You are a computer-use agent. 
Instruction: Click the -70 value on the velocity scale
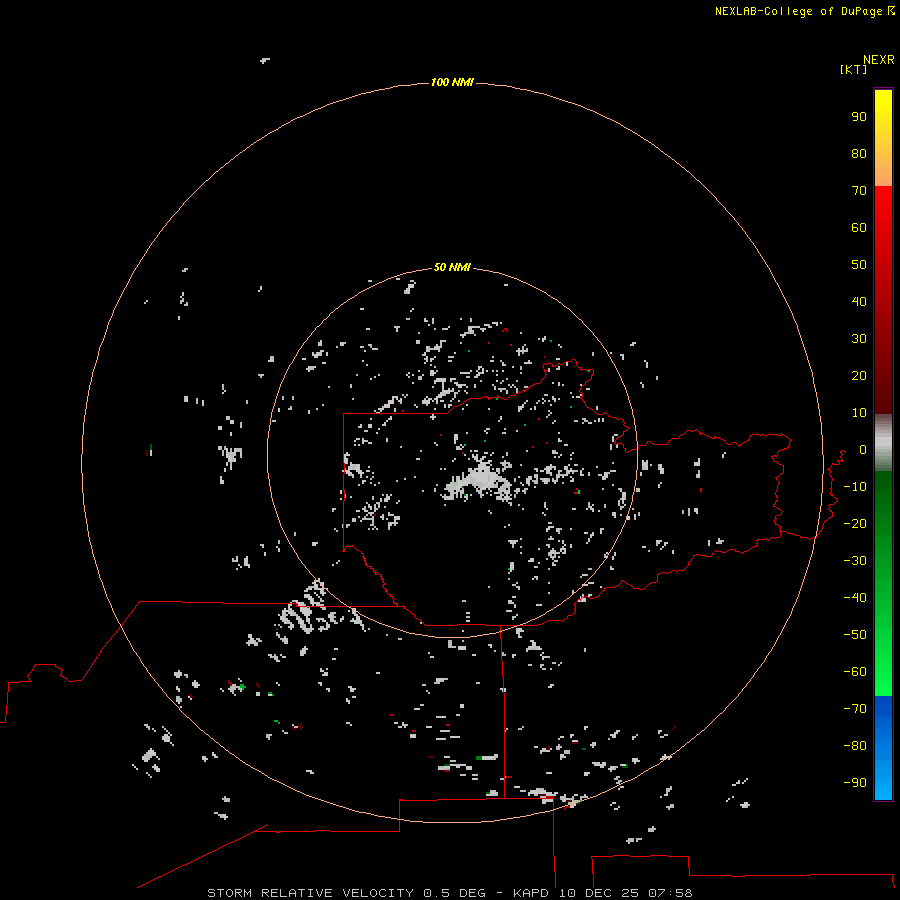point(855,709)
